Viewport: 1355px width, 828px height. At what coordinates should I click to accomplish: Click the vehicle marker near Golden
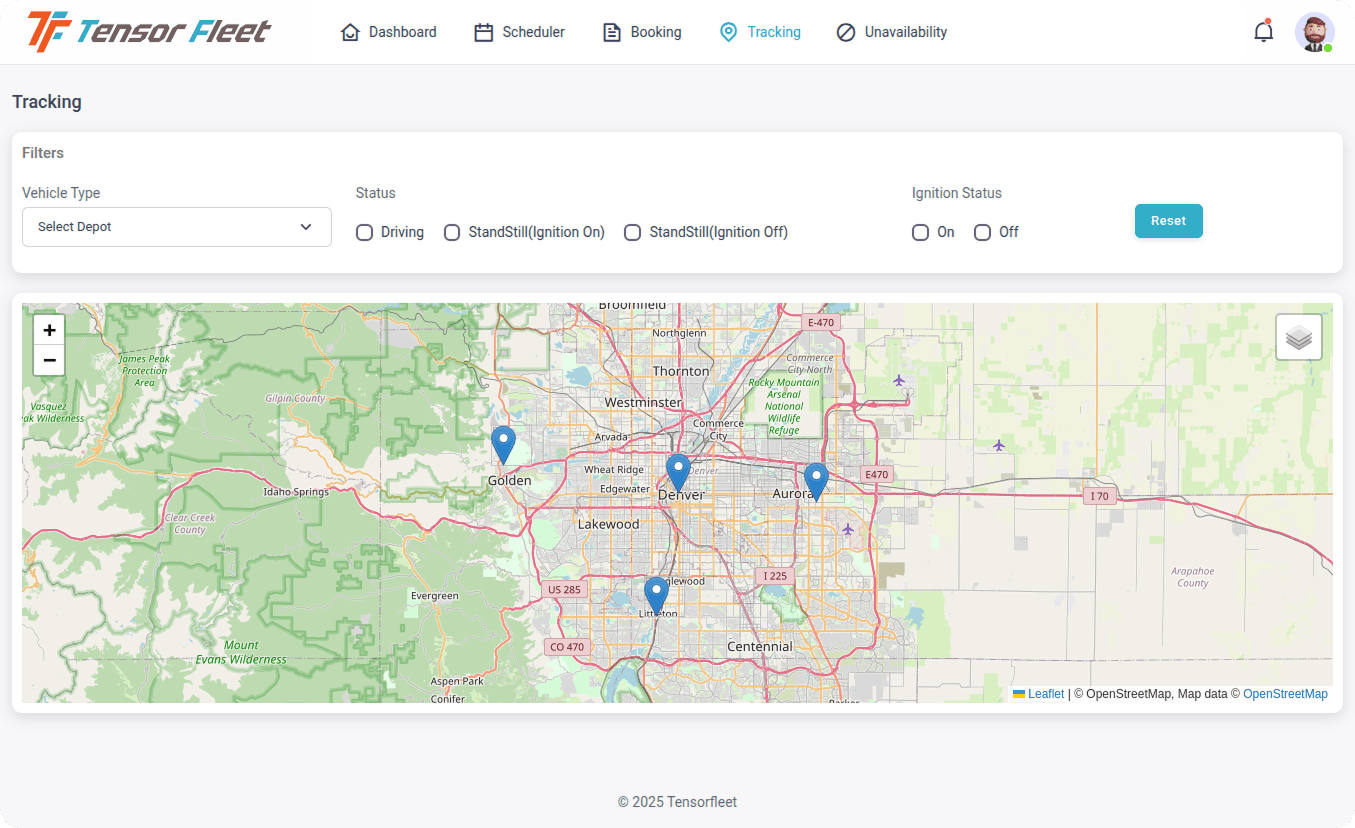(x=503, y=445)
